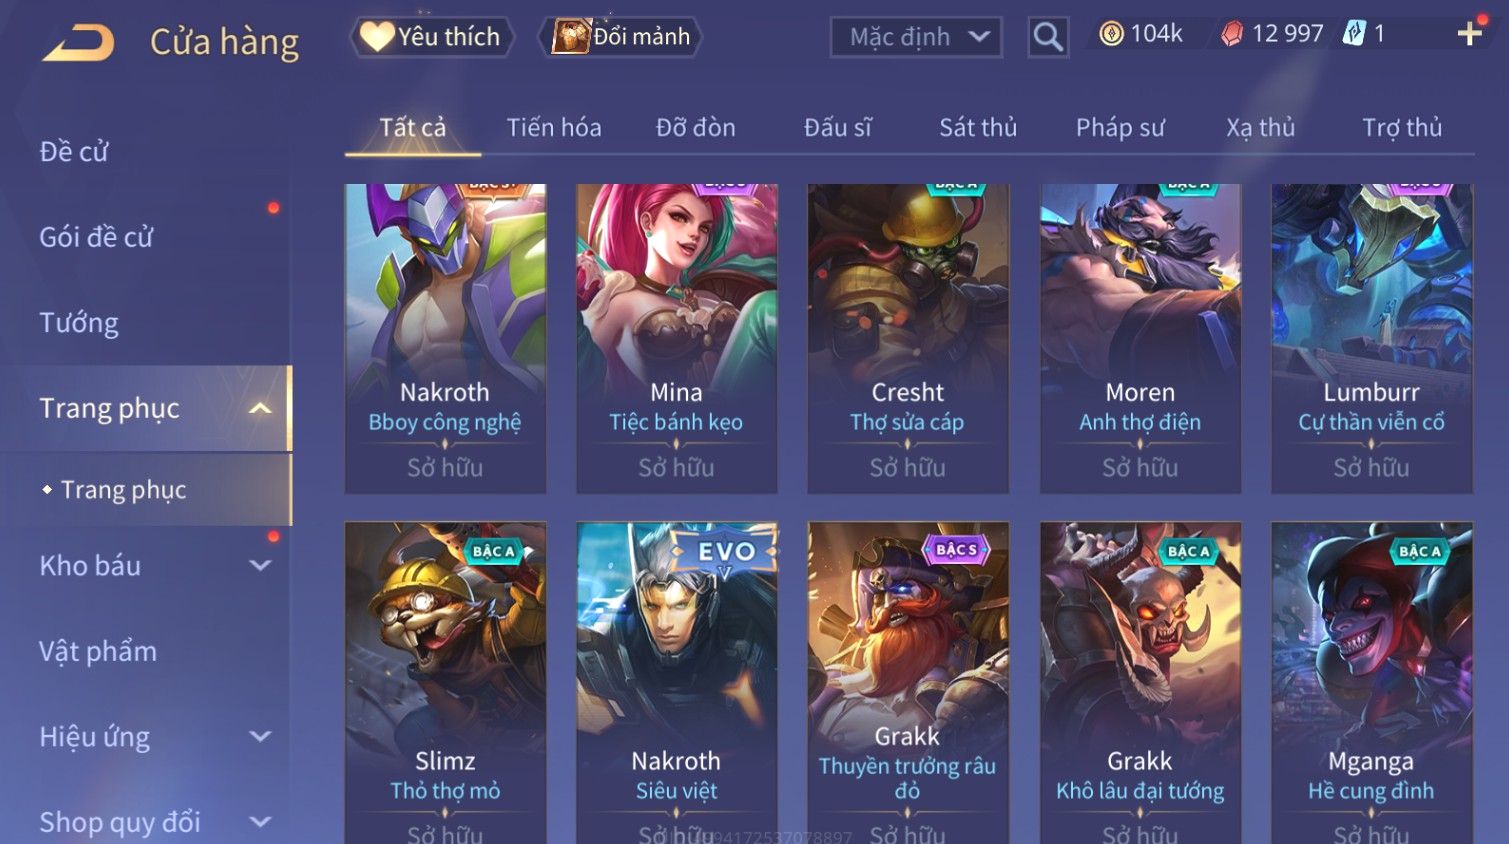1509x844 pixels.
Task: Expand the Kho báu sidebar section
Action: click(x=260, y=566)
